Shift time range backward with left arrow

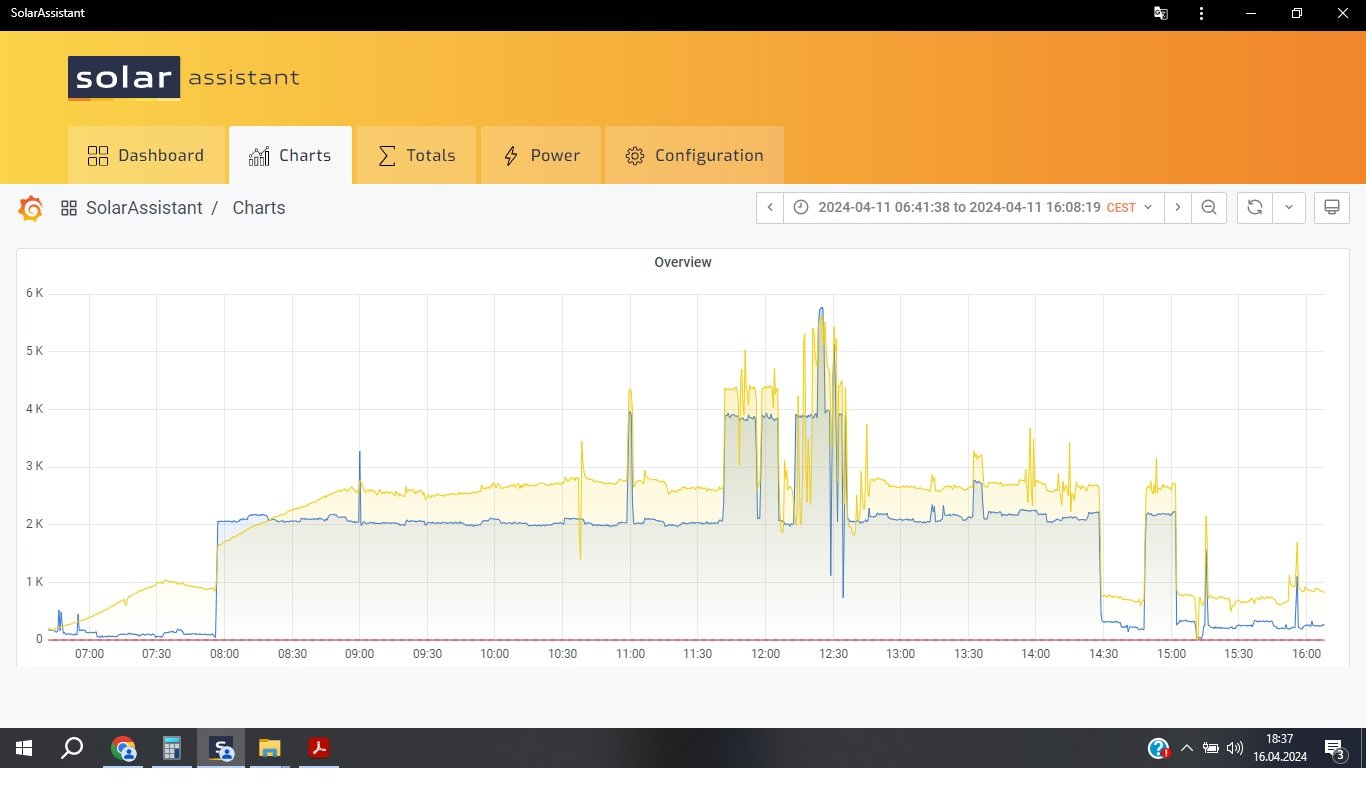[770, 208]
